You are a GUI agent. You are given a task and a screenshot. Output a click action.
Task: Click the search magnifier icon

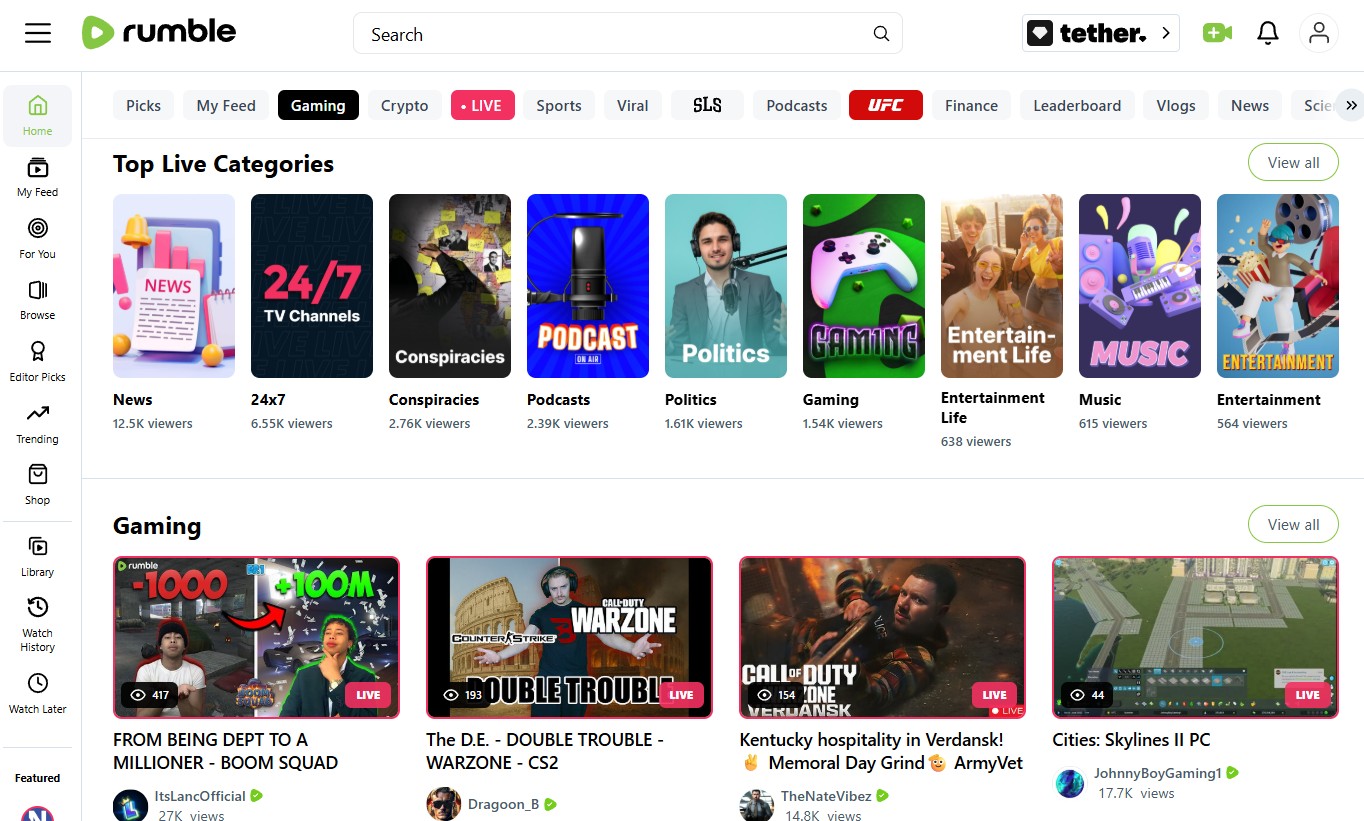[880, 33]
